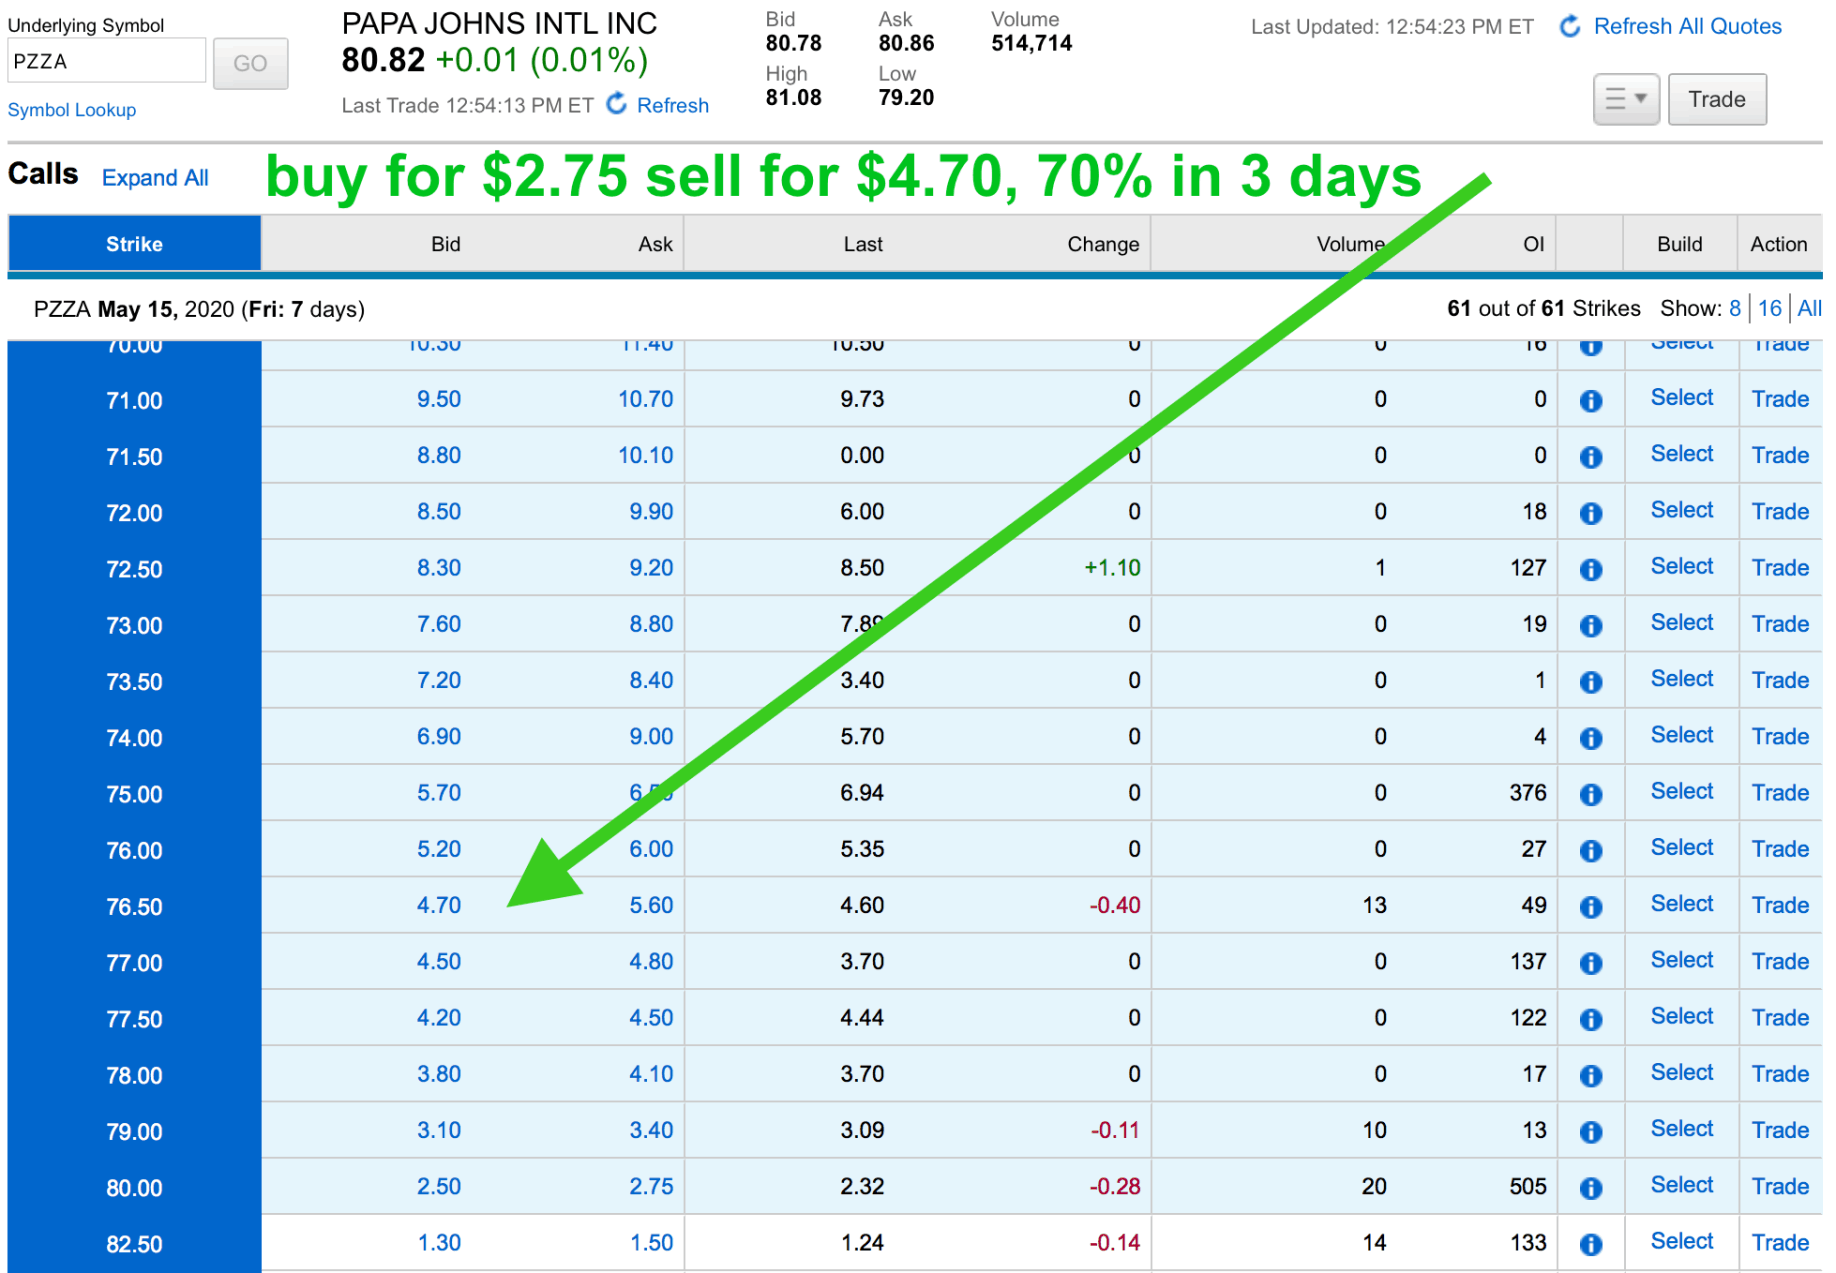The image size is (1836, 1273).
Task: Click the 77.50 strike cell
Action: [x=134, y=1019]
